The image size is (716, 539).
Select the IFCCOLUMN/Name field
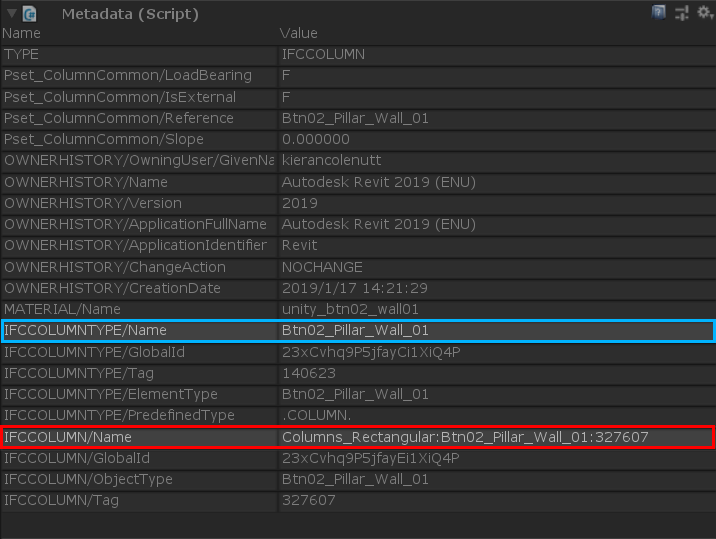(x=139, y=437)
